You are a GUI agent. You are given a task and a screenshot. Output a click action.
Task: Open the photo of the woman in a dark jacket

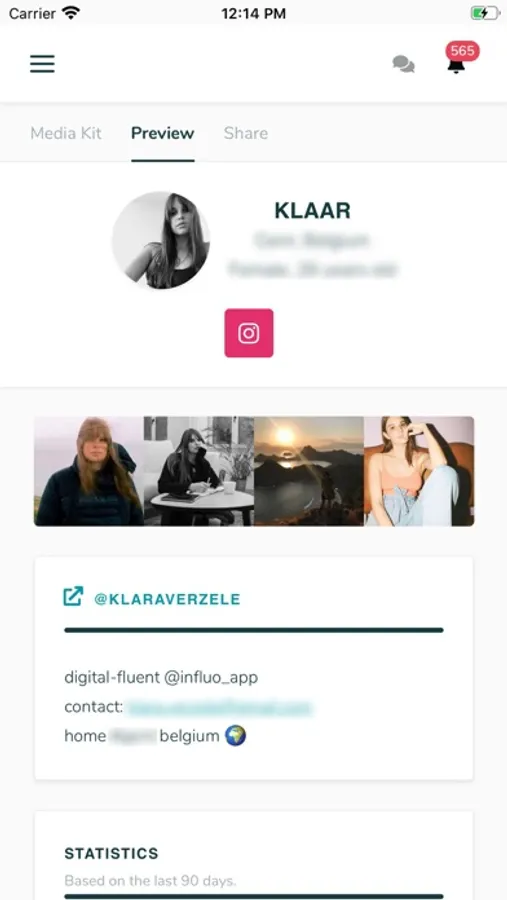click(89, 471)
